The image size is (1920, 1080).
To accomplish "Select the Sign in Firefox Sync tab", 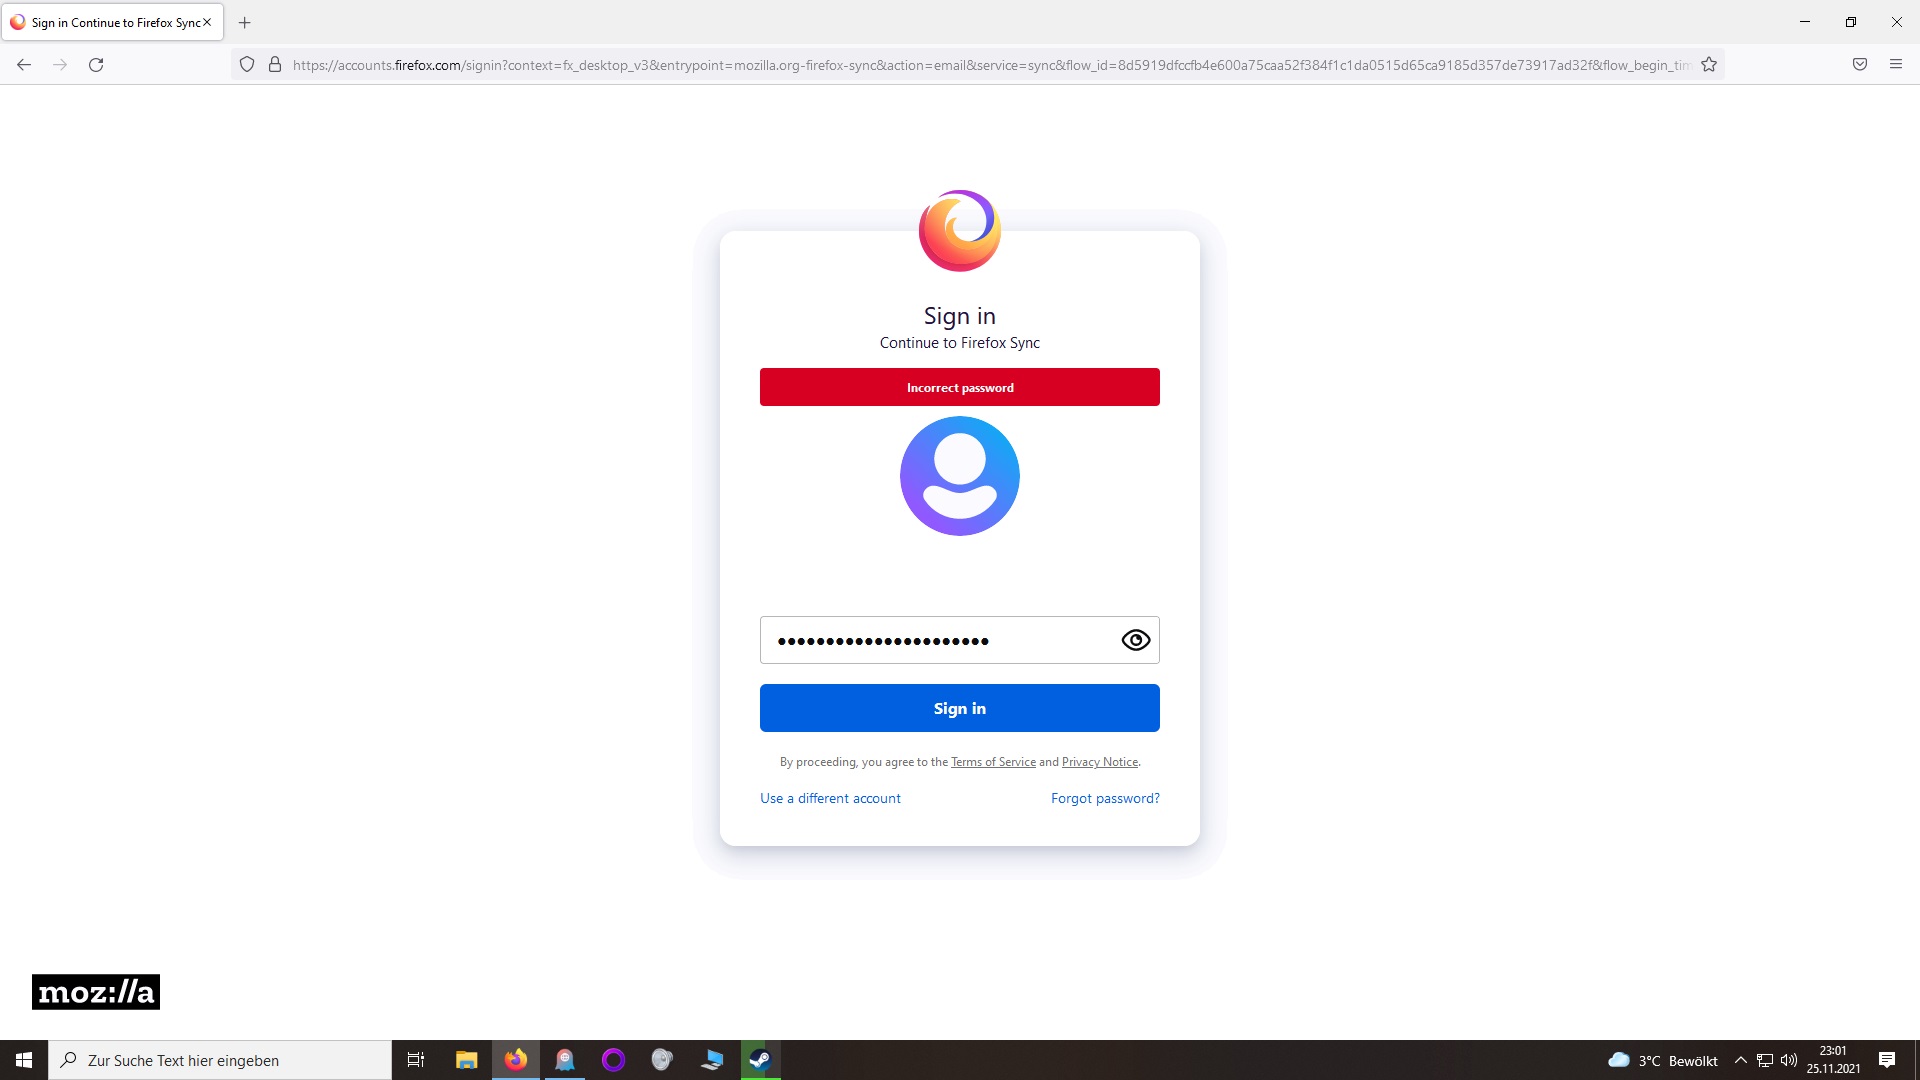I will [110, 22].
